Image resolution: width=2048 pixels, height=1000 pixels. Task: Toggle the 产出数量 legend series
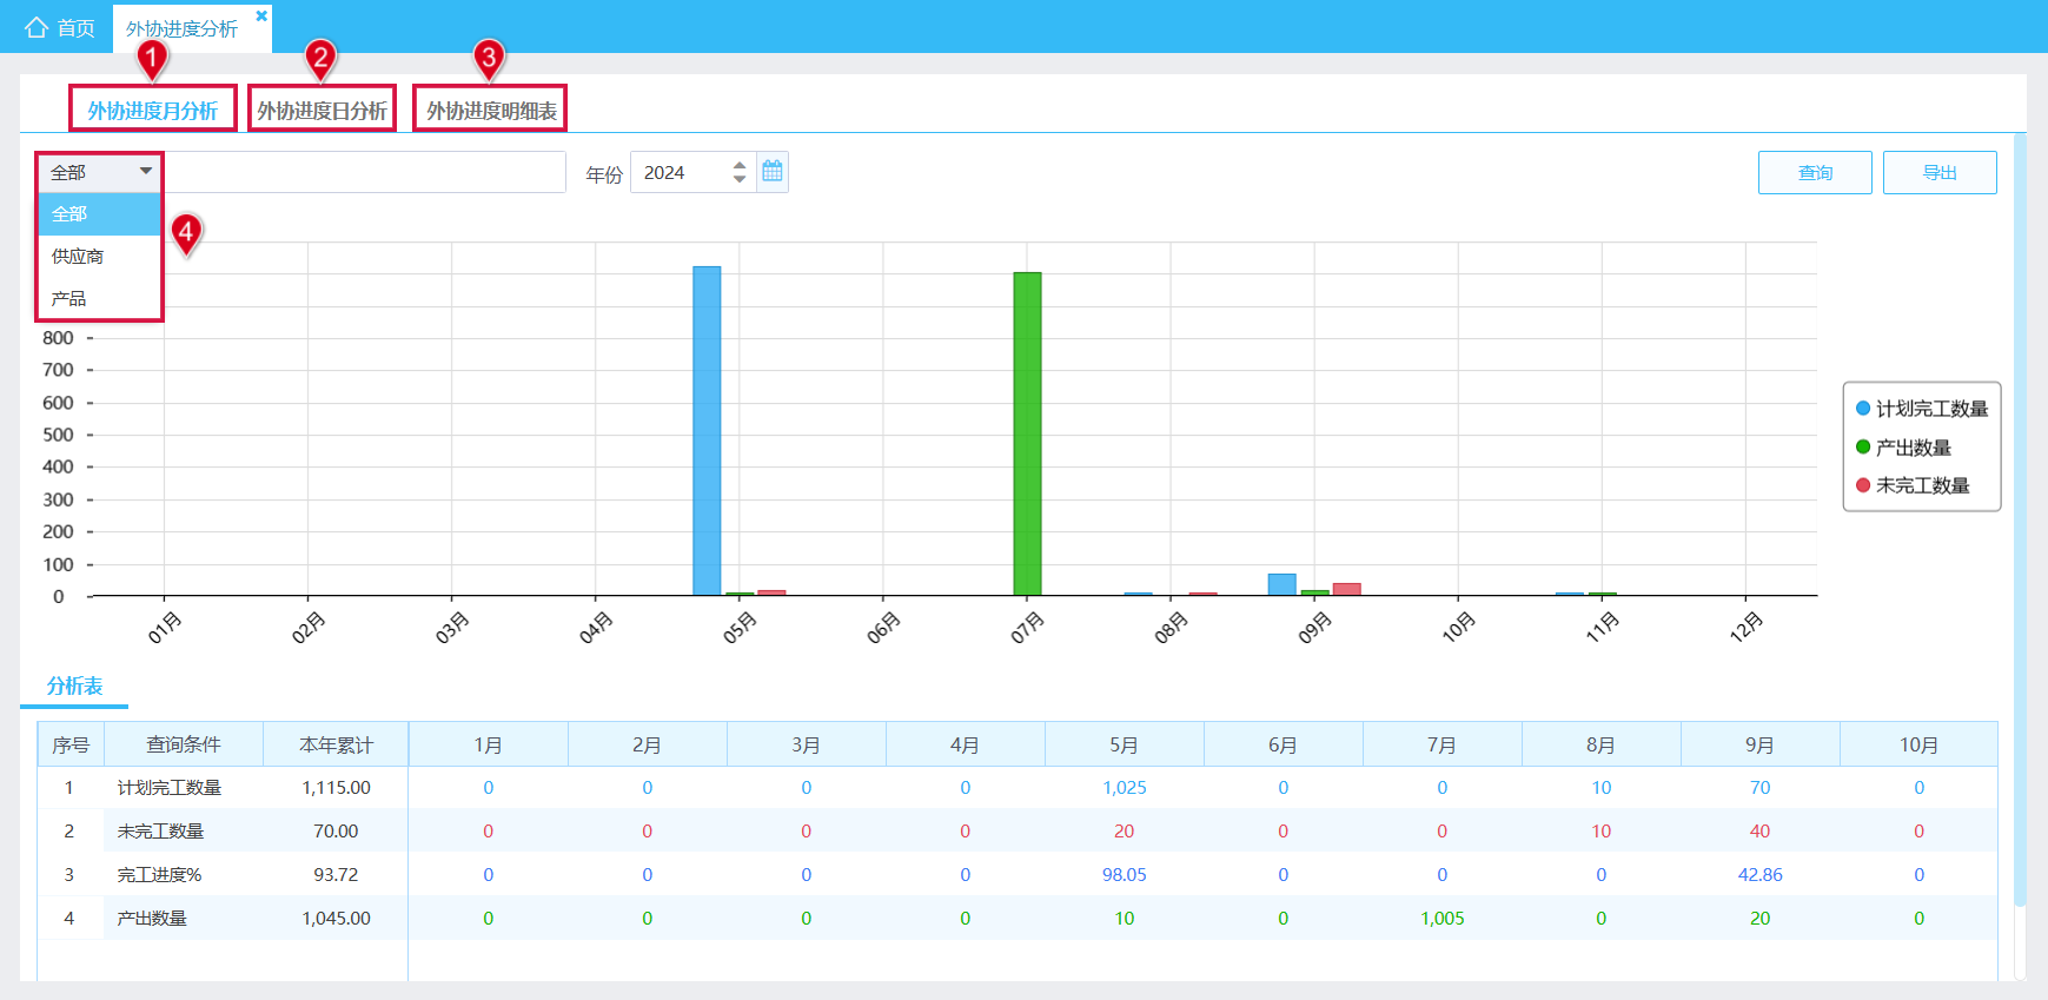point(1903,447)
